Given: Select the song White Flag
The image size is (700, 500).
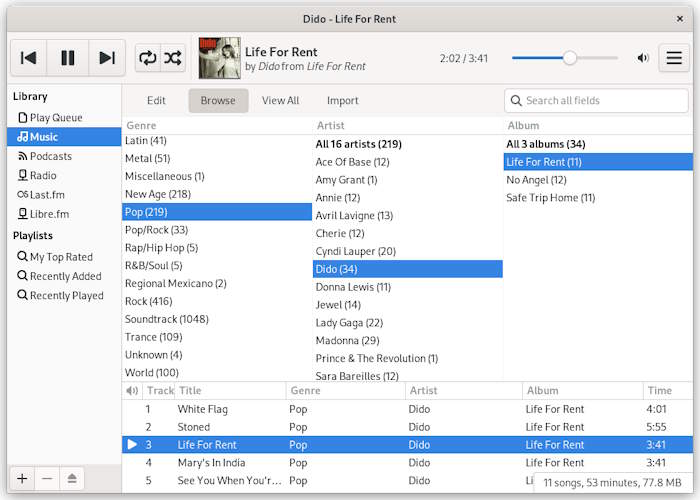Looking at the screenshot, I should [407, 409].
